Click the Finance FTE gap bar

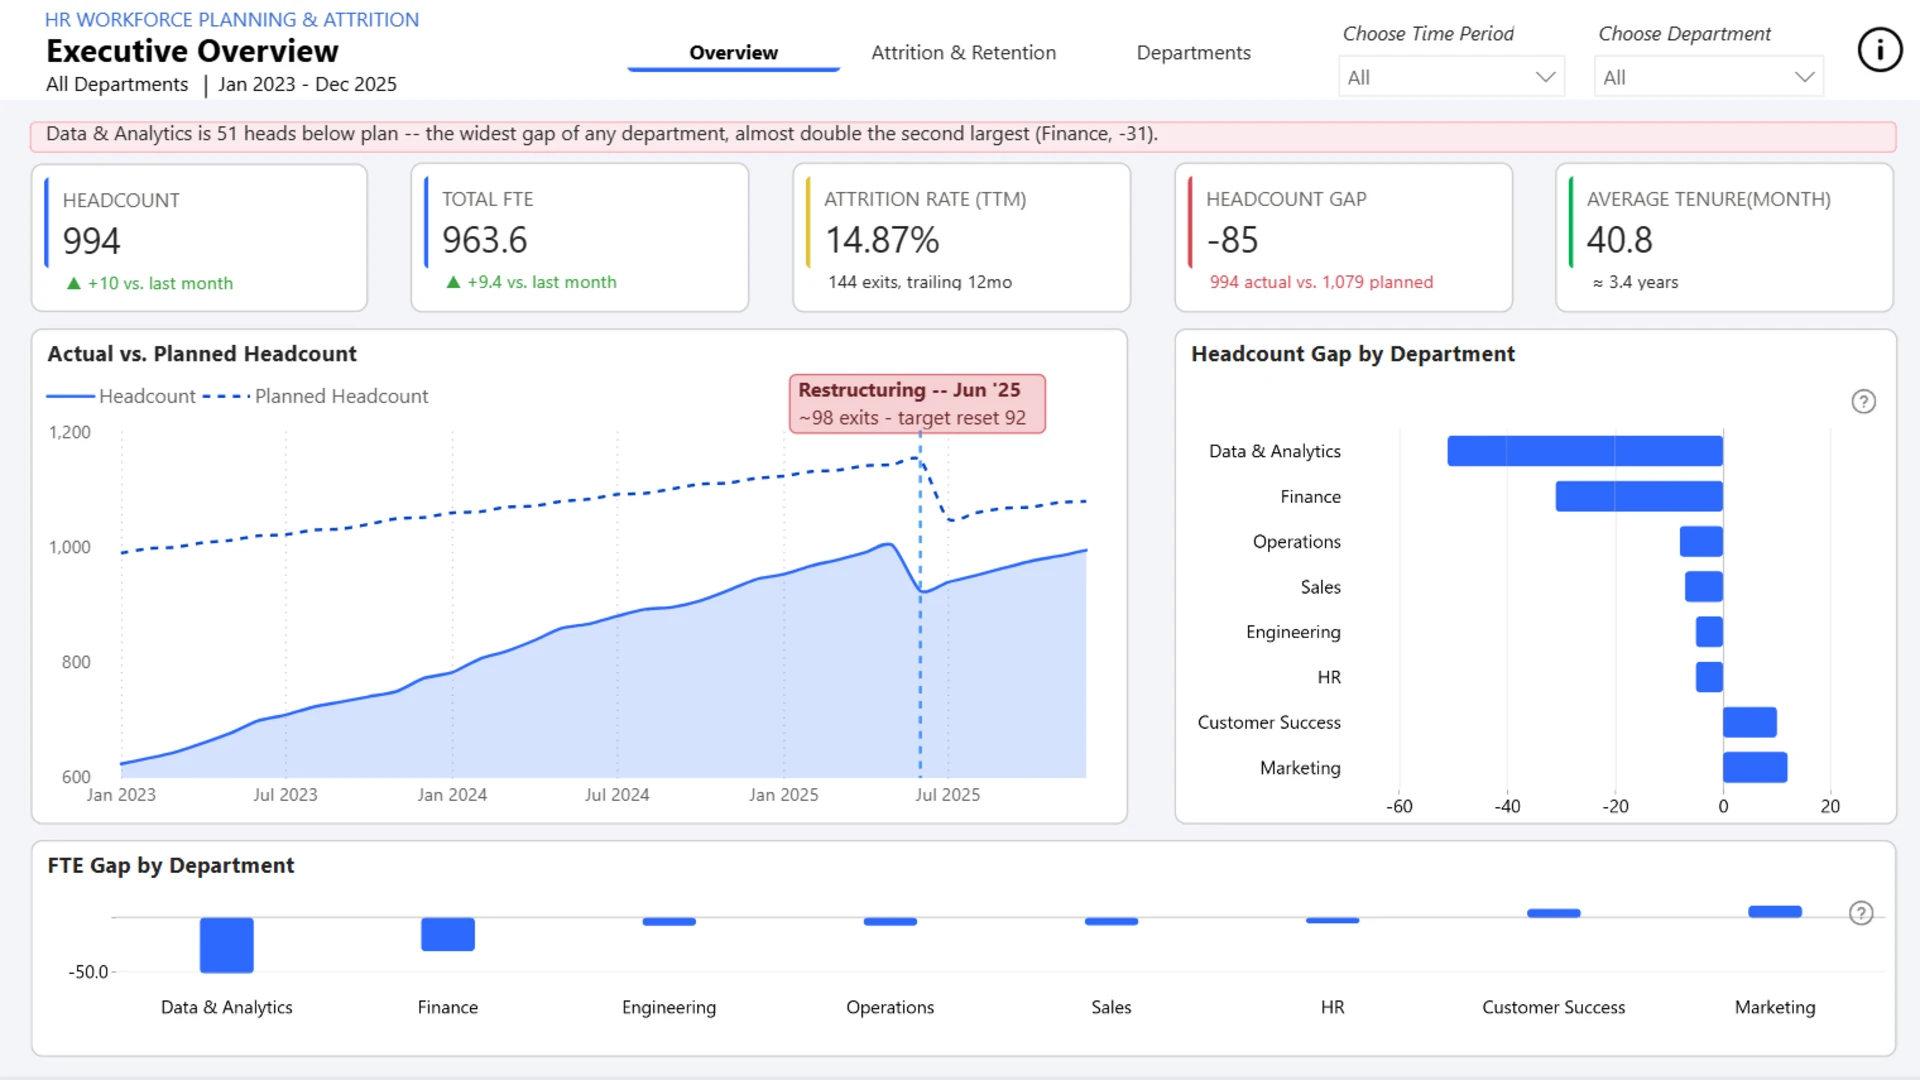coord(448,934)
